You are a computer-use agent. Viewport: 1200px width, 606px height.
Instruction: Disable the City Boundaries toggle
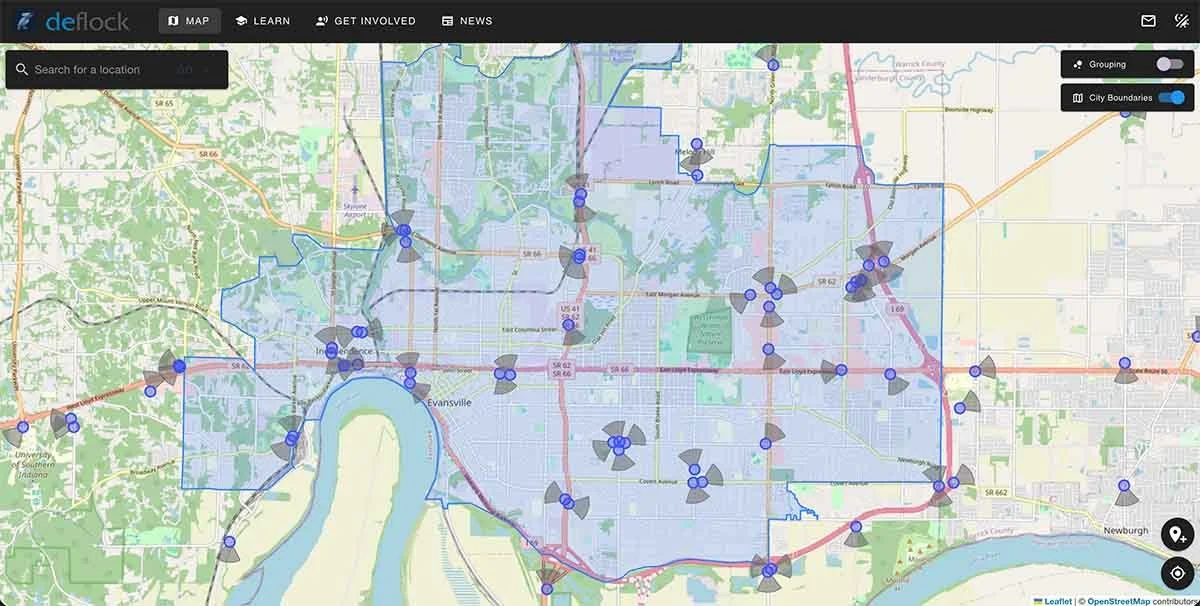[1171, 97]
